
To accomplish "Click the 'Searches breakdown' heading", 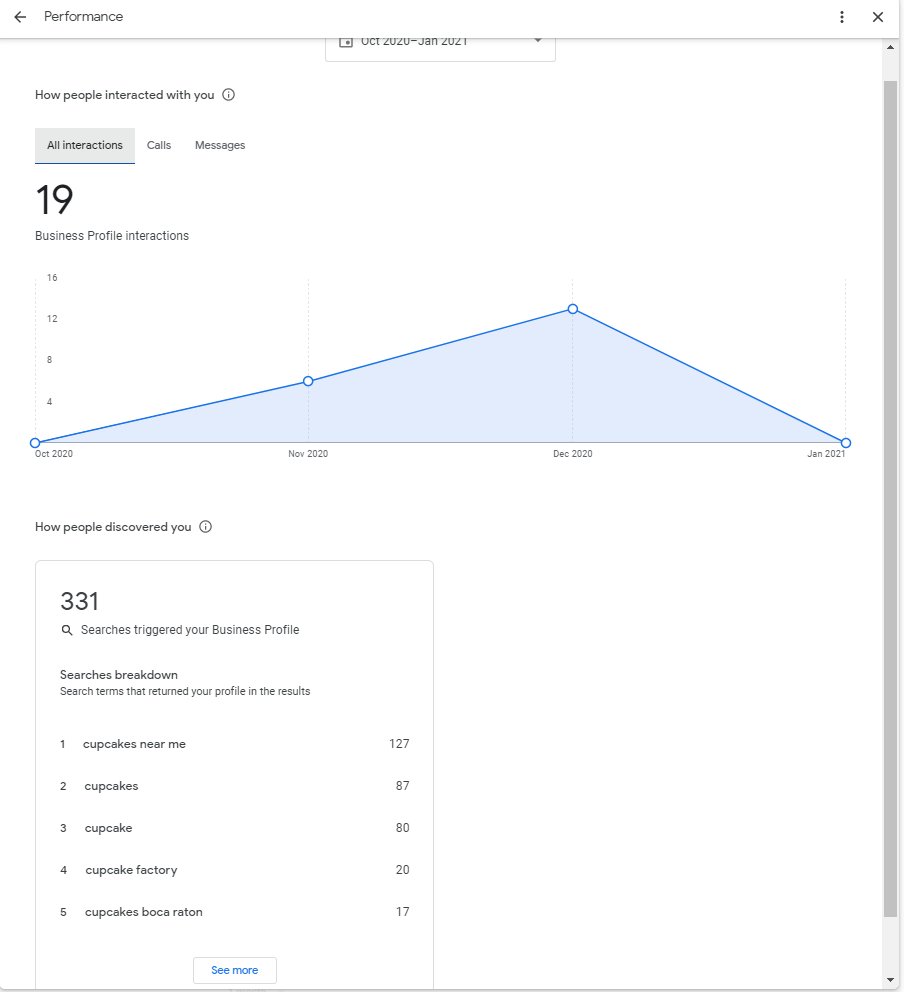I will pos(119,675).
